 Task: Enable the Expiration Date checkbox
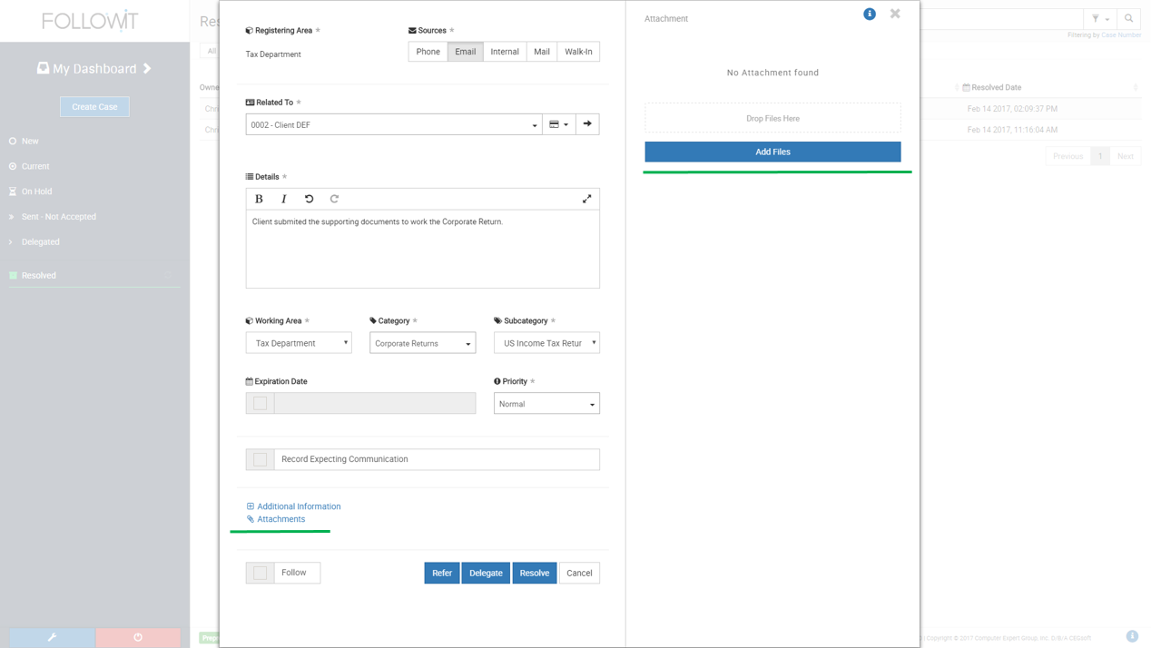click(260, 403)
